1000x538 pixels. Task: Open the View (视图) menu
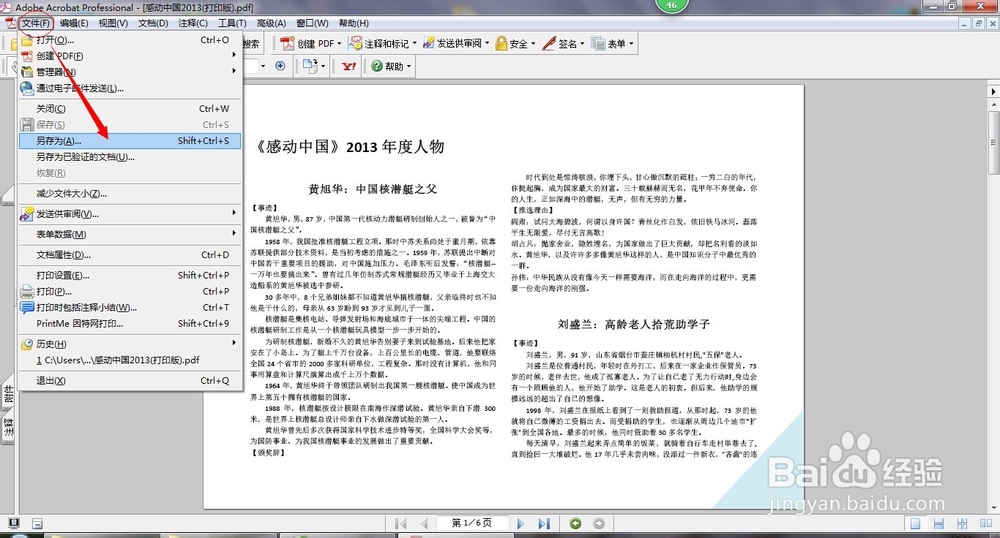[113, 23]
